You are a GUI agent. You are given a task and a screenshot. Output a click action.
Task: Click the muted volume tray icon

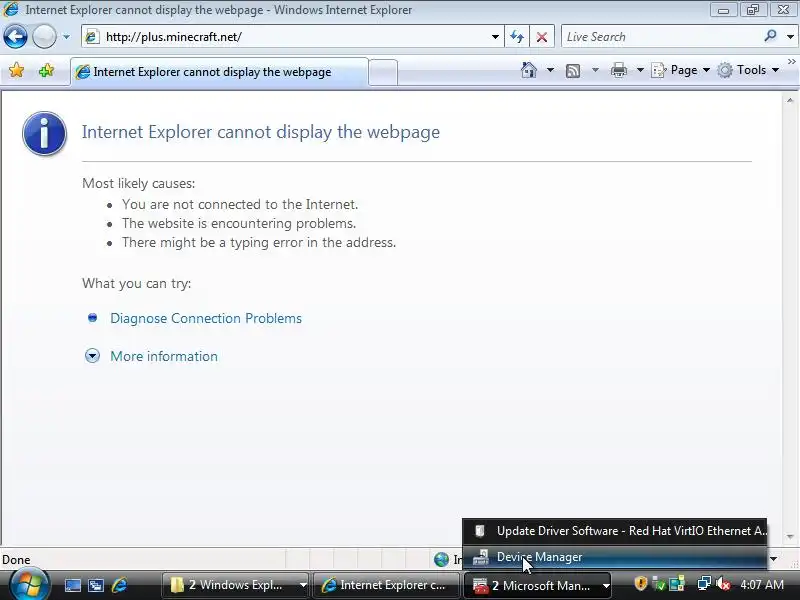click(x=723, y=583)
